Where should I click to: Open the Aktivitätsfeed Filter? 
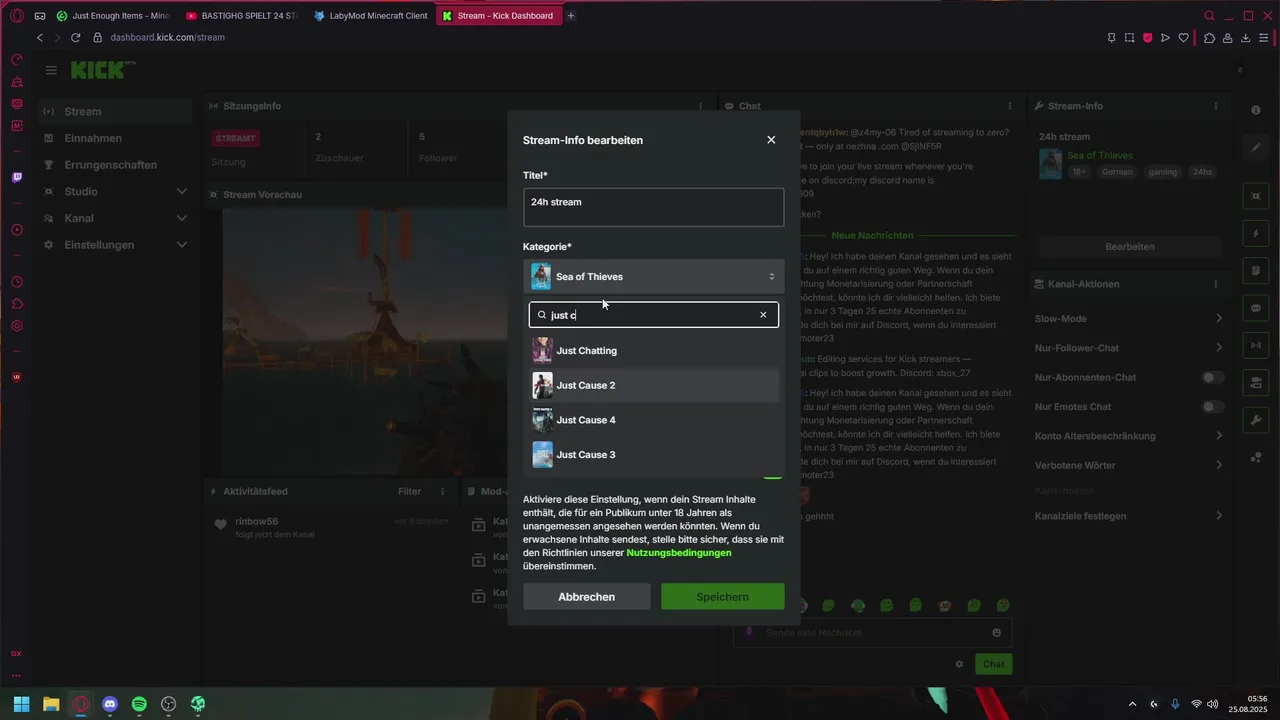point(409,492)
